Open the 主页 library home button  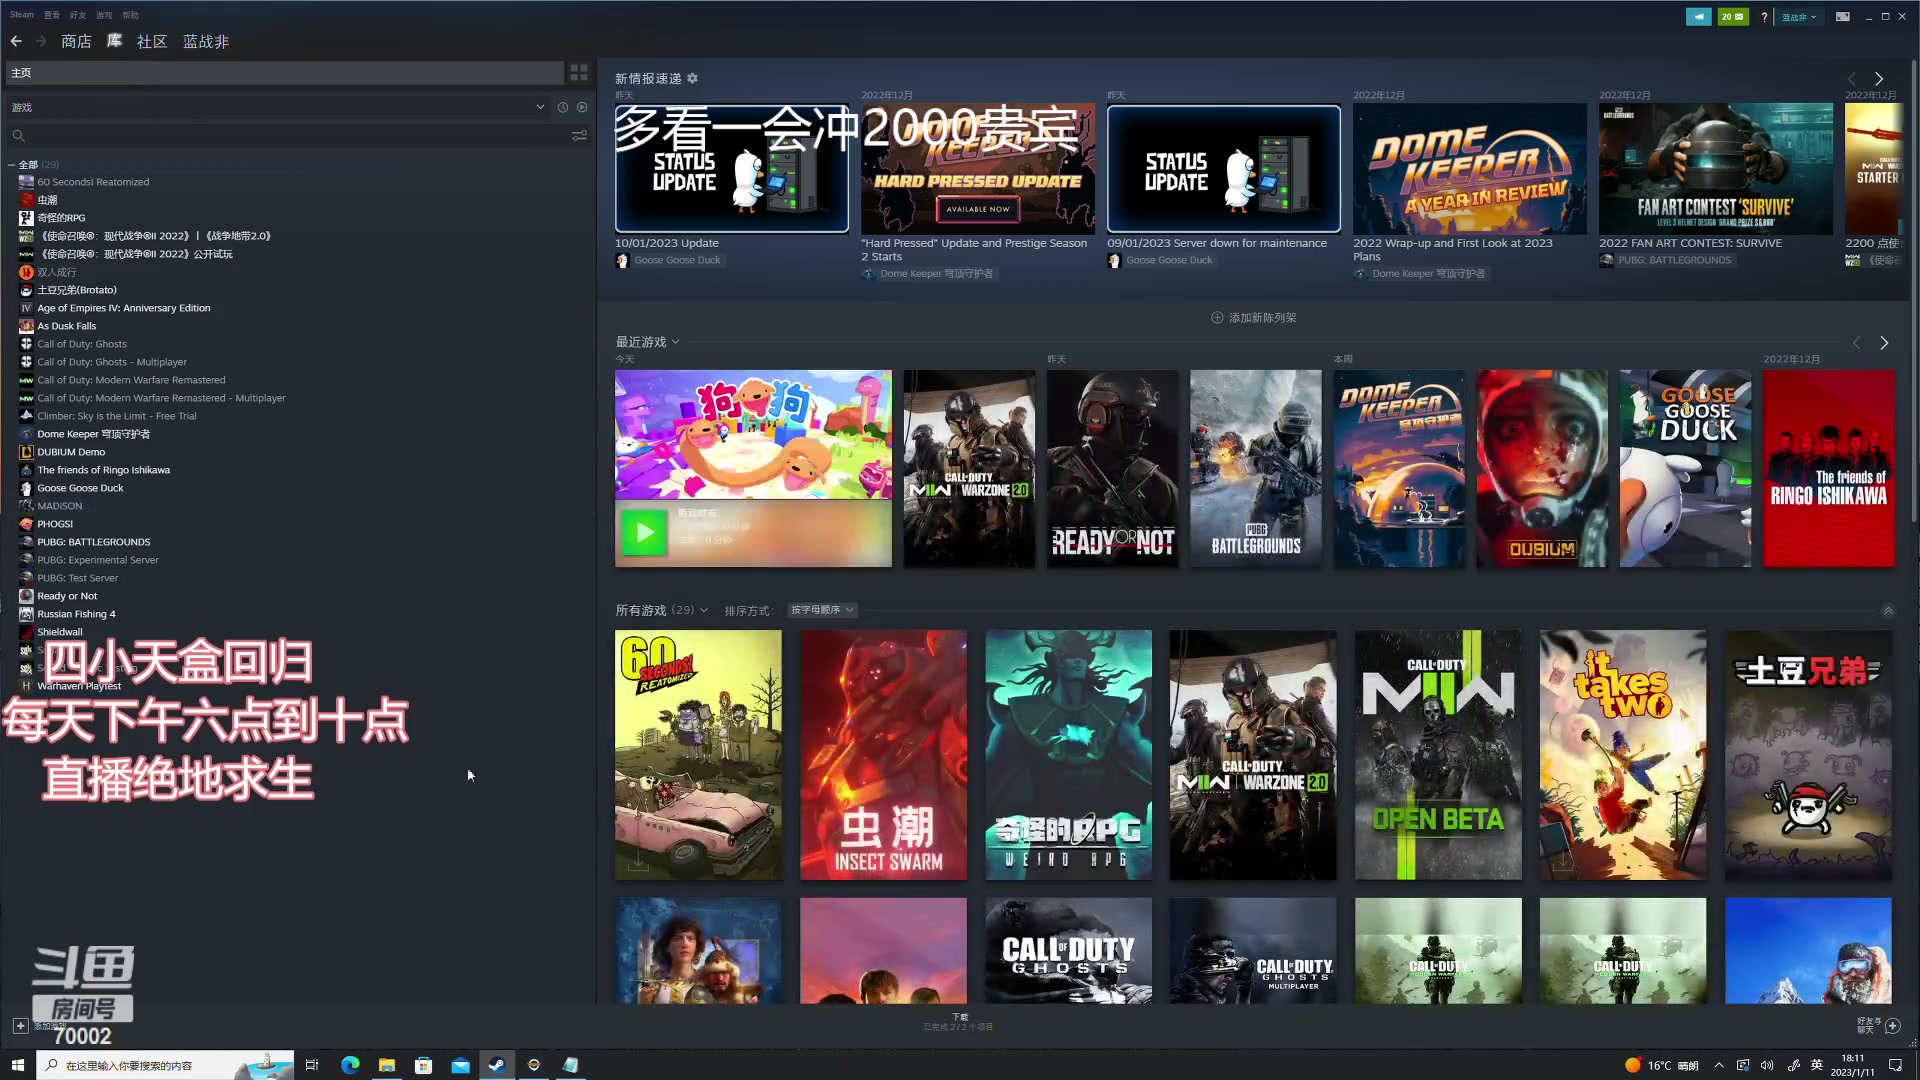[x=285, y=73]
